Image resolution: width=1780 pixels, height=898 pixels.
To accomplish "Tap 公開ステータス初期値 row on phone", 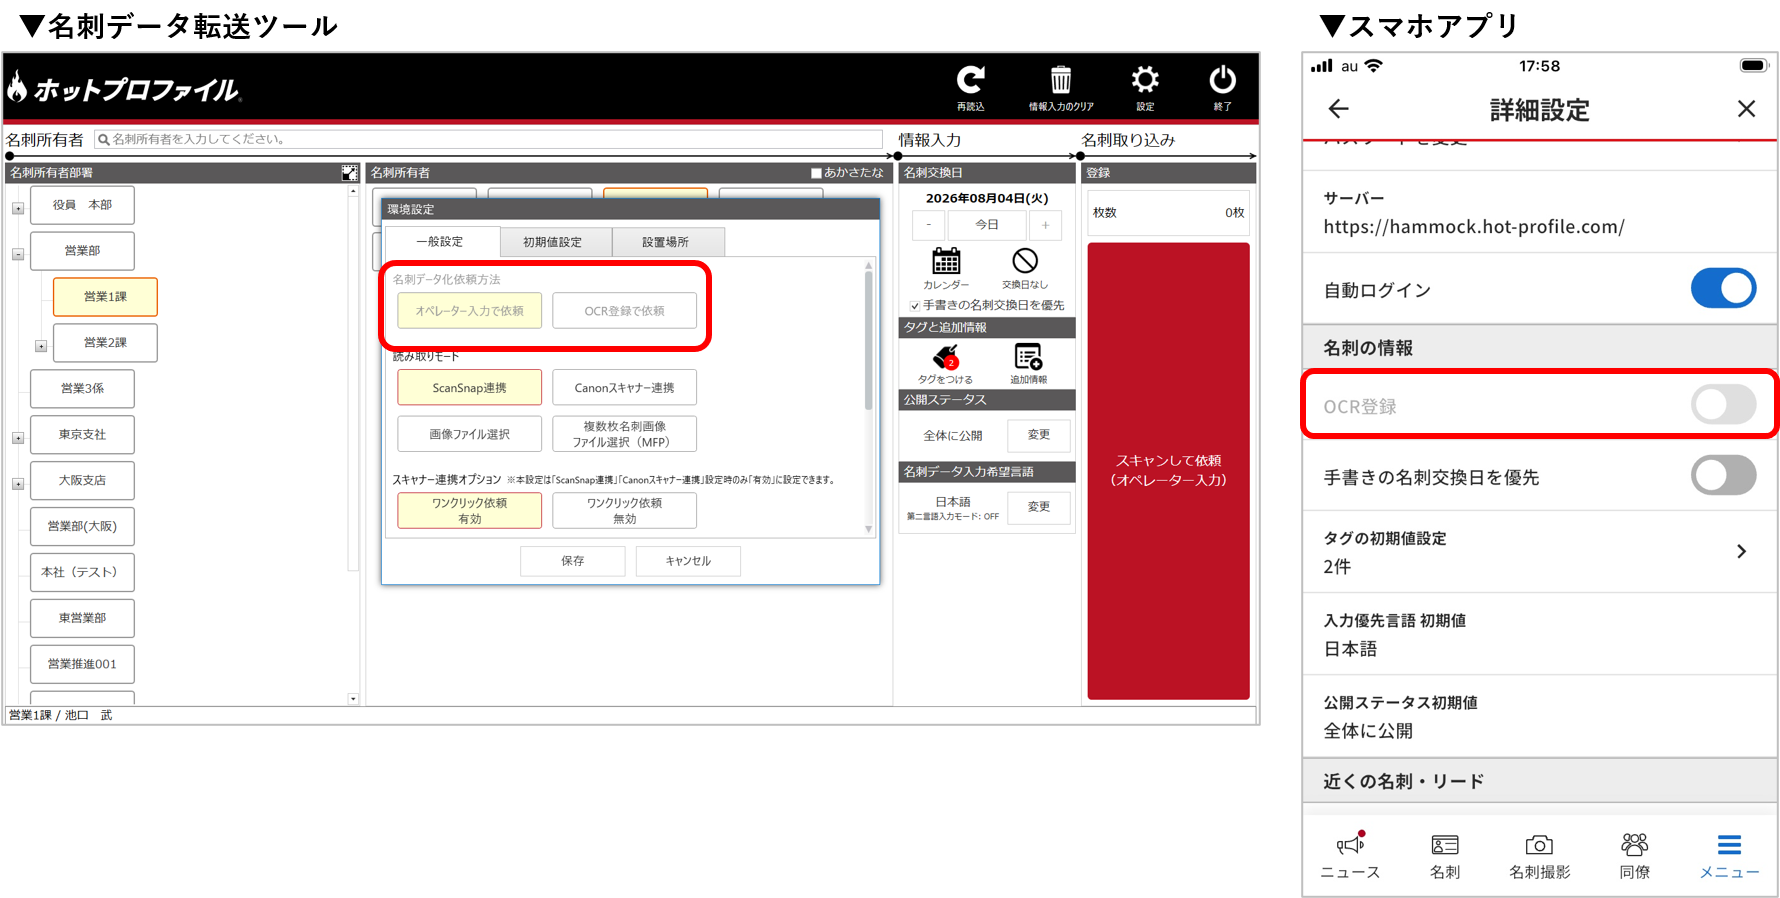I will coord(1539,716).
